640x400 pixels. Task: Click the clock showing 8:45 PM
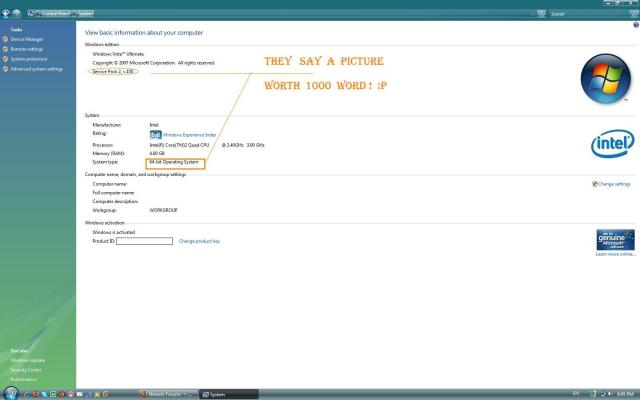coord(625,394)
